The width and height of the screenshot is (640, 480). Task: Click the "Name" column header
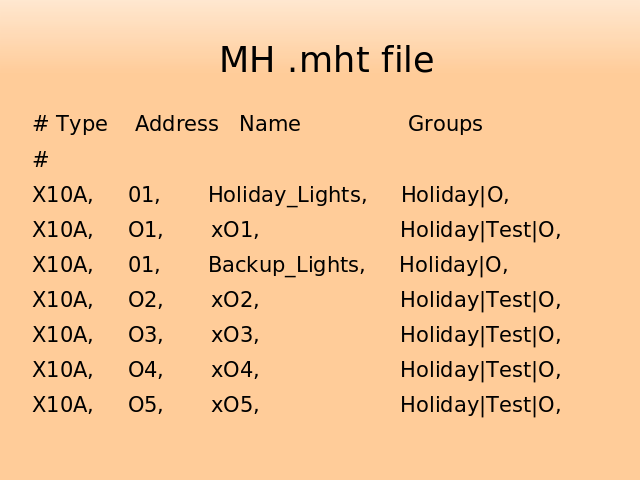(270, 125)
